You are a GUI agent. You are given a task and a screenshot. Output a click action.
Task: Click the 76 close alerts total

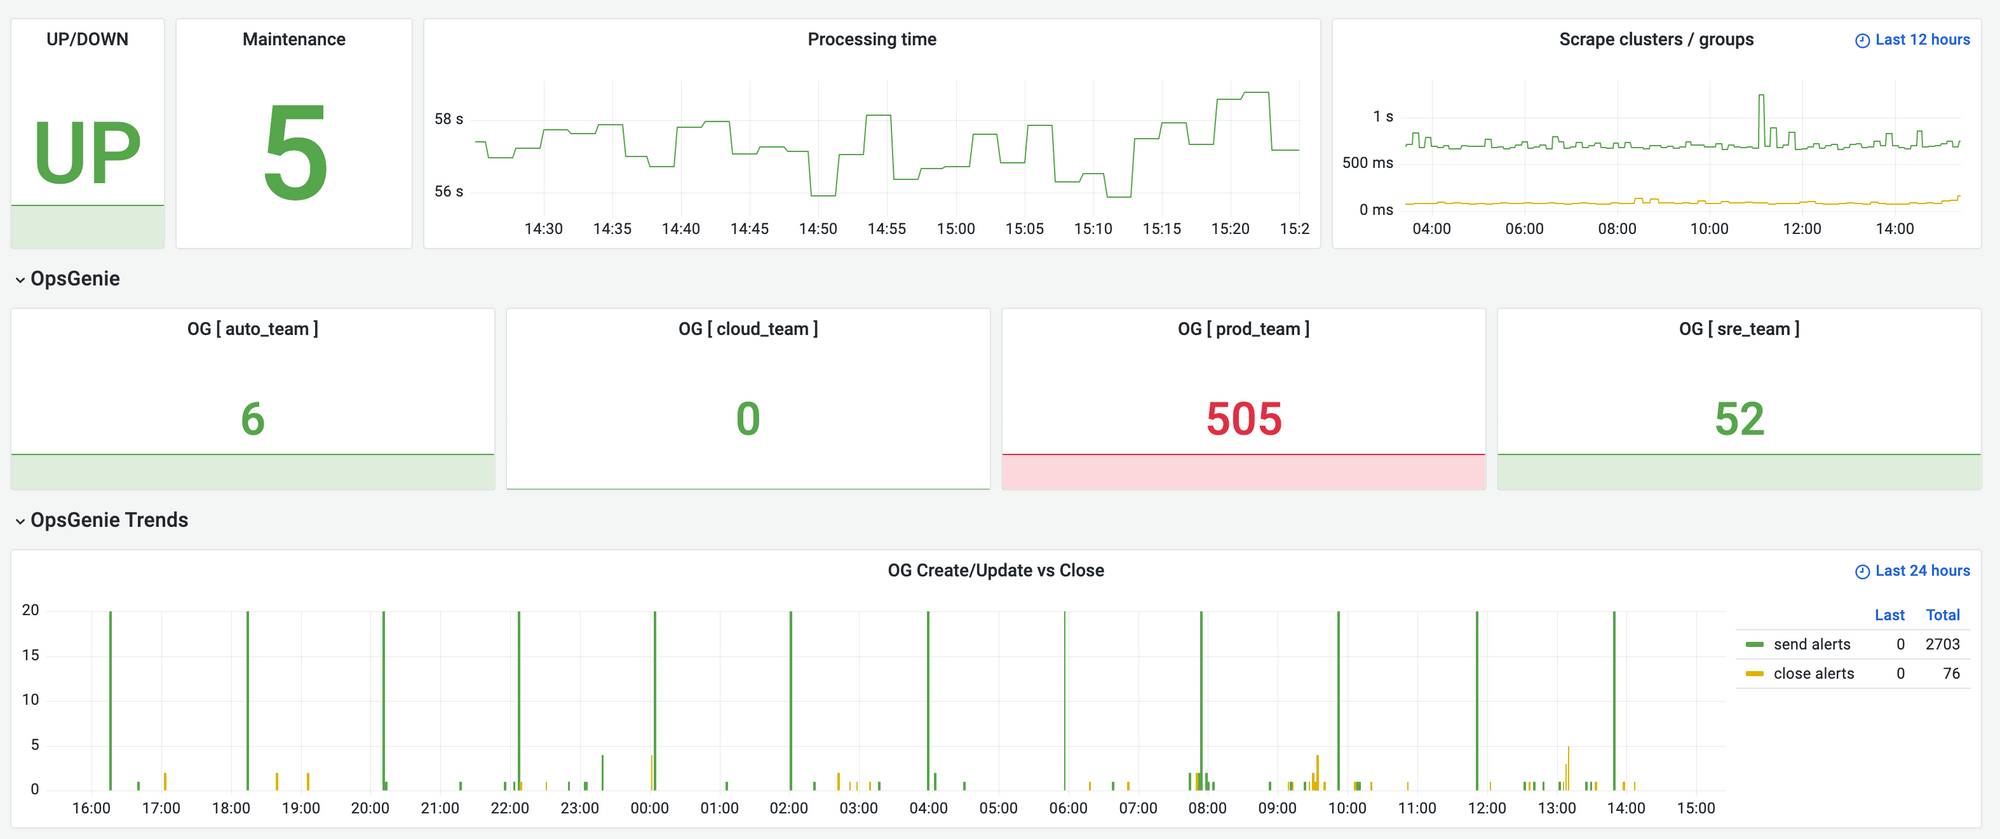pos(1952,674)
